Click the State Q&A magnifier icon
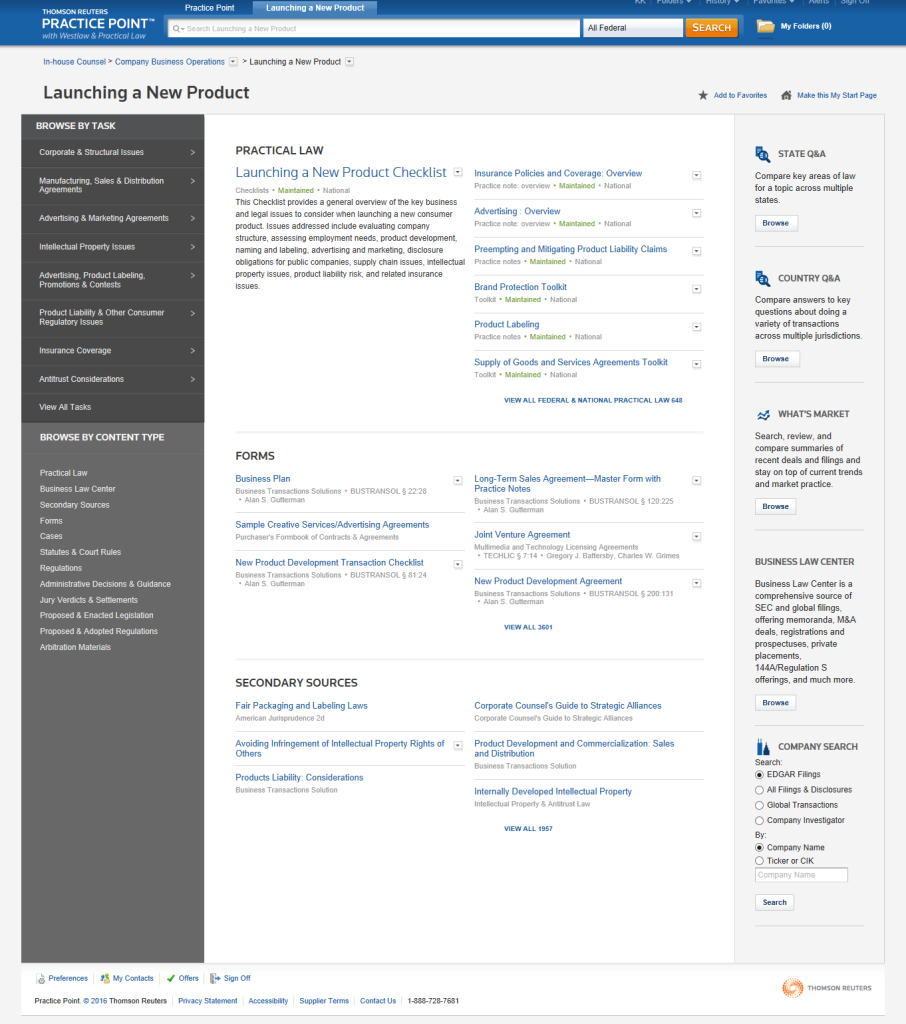906x1024 pixels. click(763, 154)
